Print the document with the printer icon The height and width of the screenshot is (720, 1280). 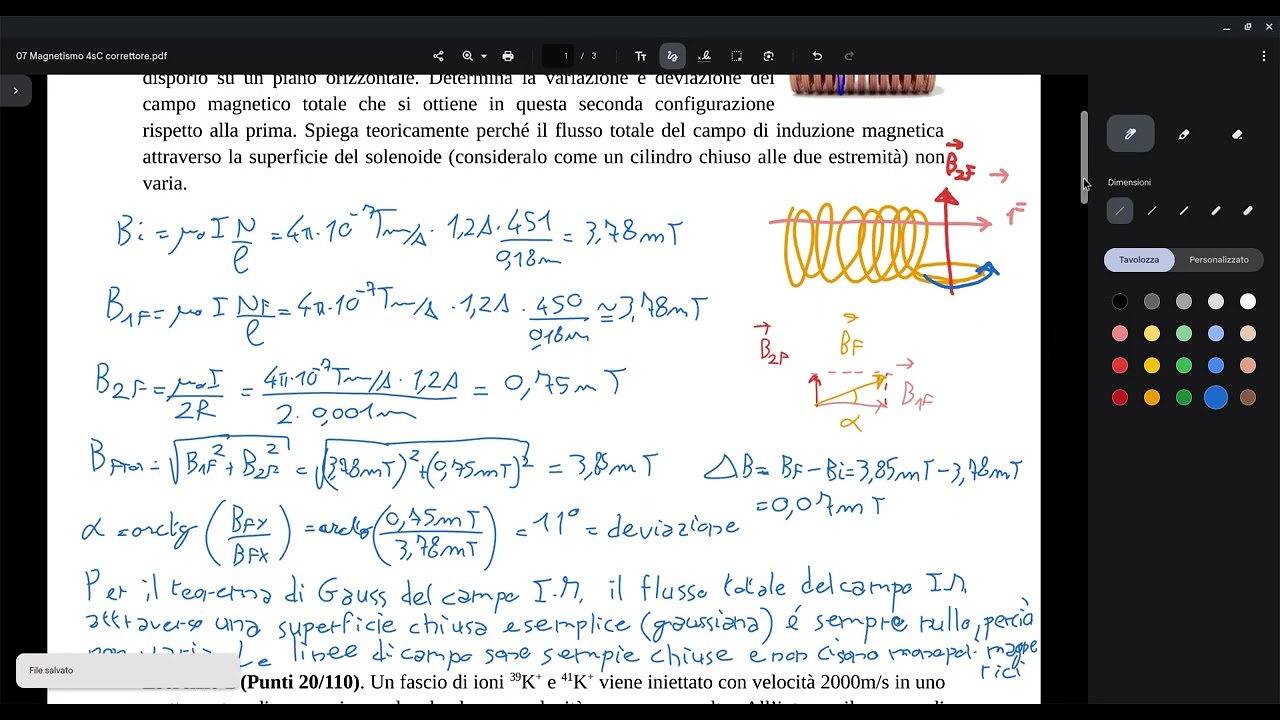pyautogui.click(x=508, y=56)
